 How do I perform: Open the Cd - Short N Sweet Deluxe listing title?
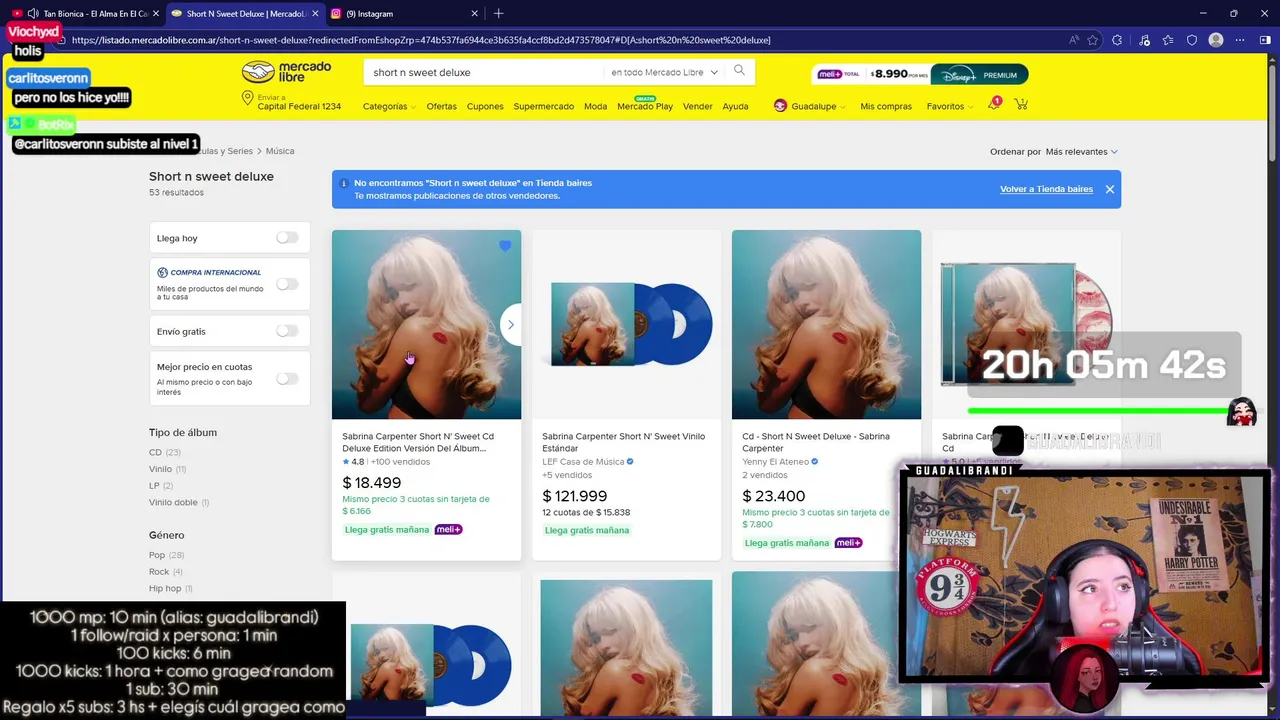pyautogui.click(x=816, y=442)
